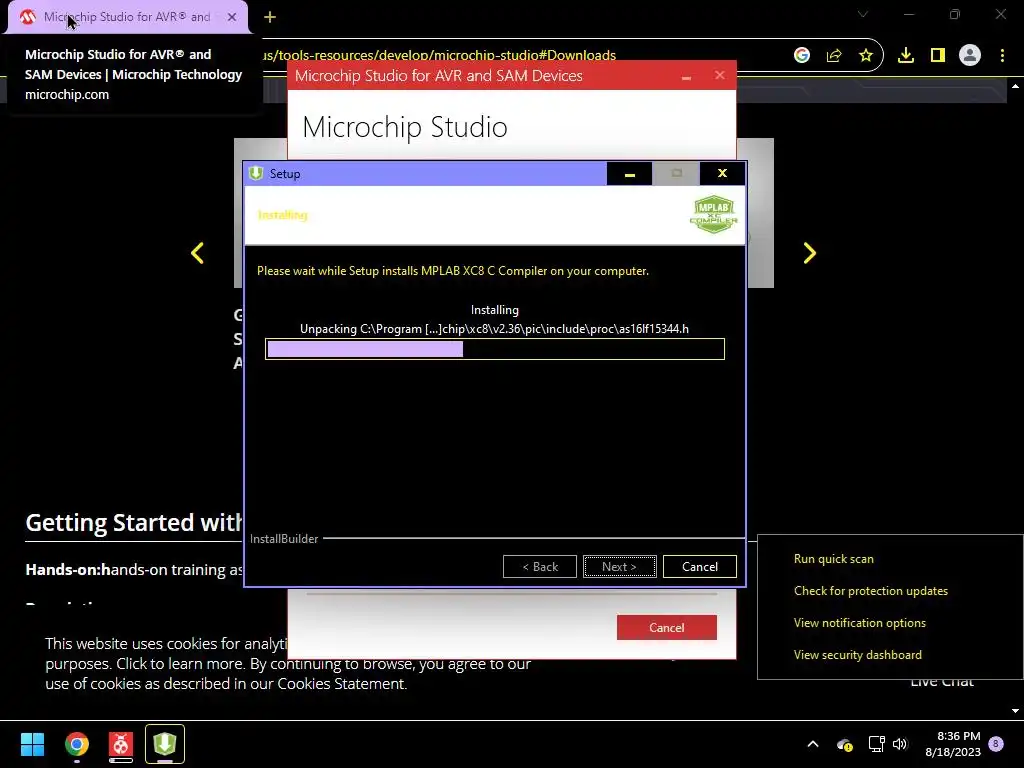1024x768 pixels.
Task: Select View security dashboard
Action: (x=857, y=655)
